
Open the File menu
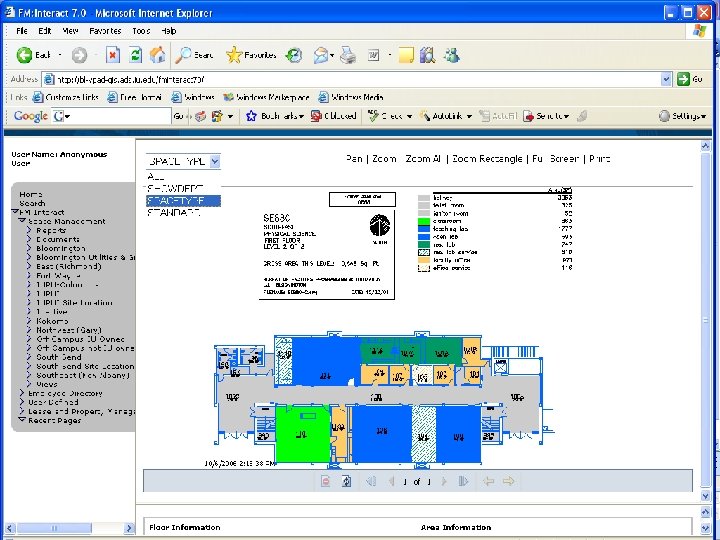pos(22,31)
